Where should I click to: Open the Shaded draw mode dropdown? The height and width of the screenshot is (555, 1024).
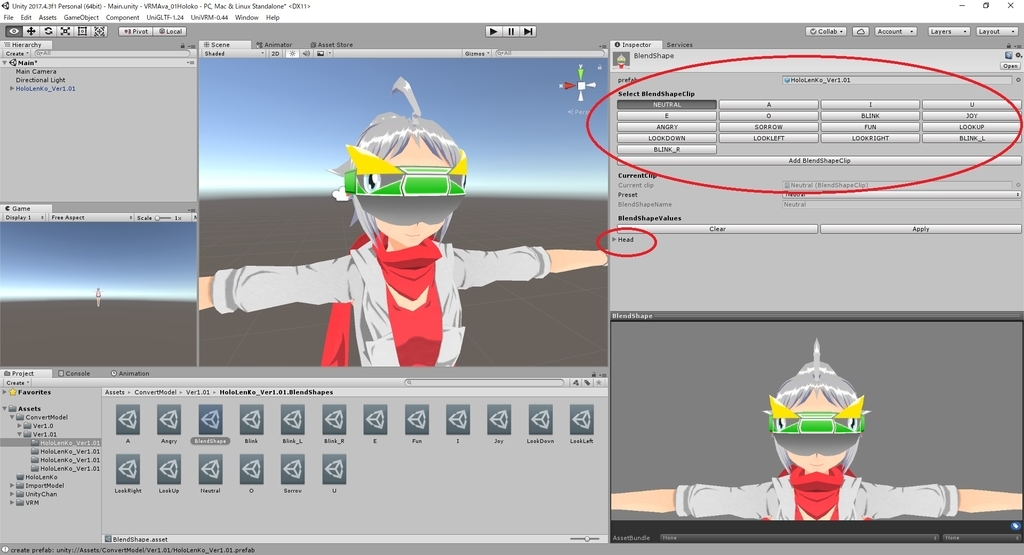[233, 54]
